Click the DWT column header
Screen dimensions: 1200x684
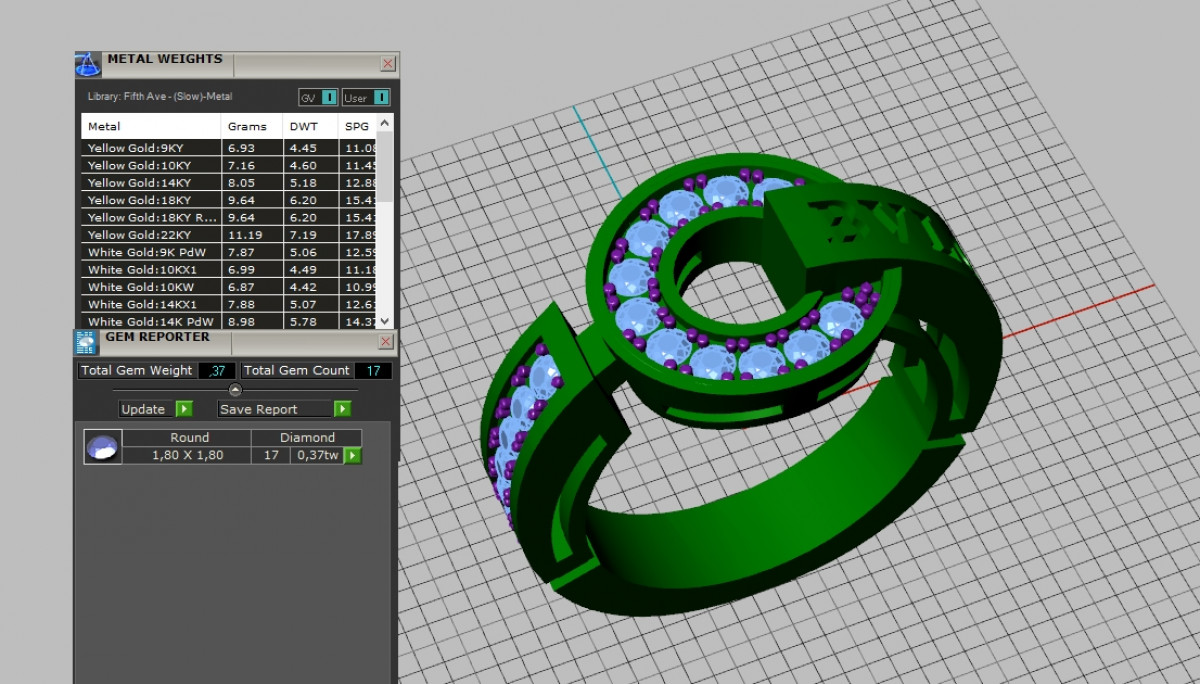(303, 127)
